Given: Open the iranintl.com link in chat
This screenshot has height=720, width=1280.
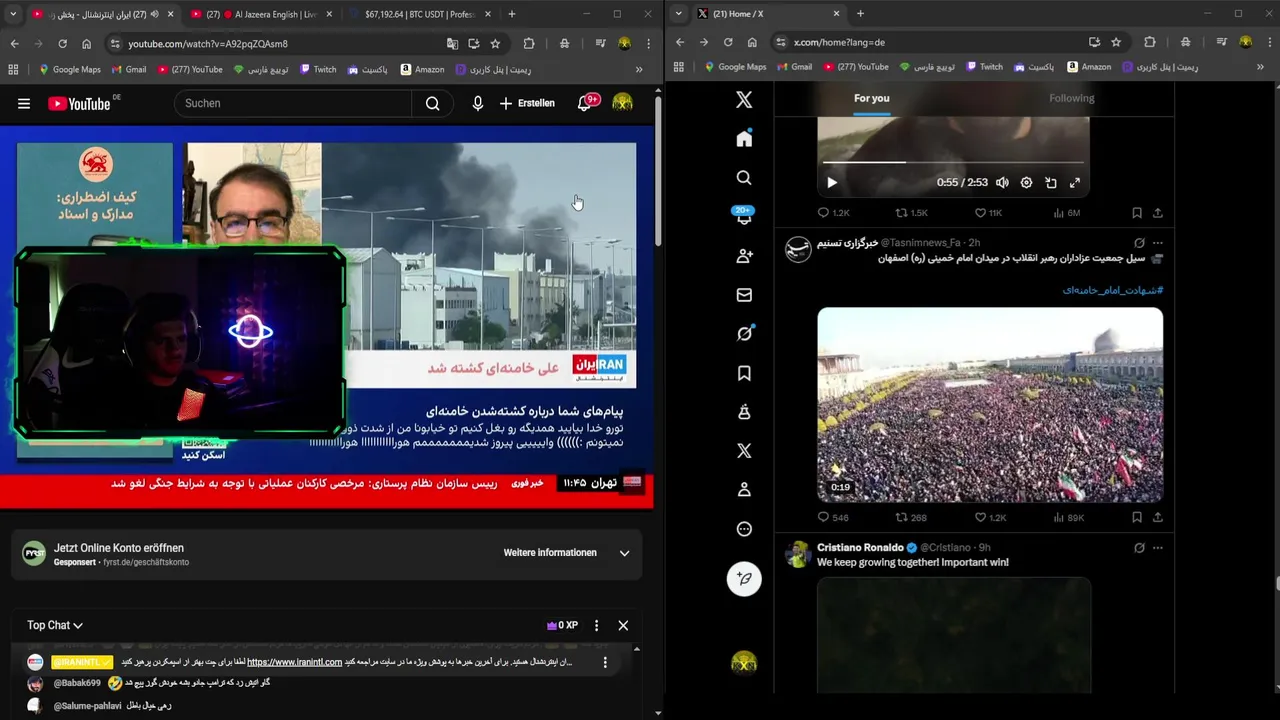Looking at the screenshot, I should 294,662.
